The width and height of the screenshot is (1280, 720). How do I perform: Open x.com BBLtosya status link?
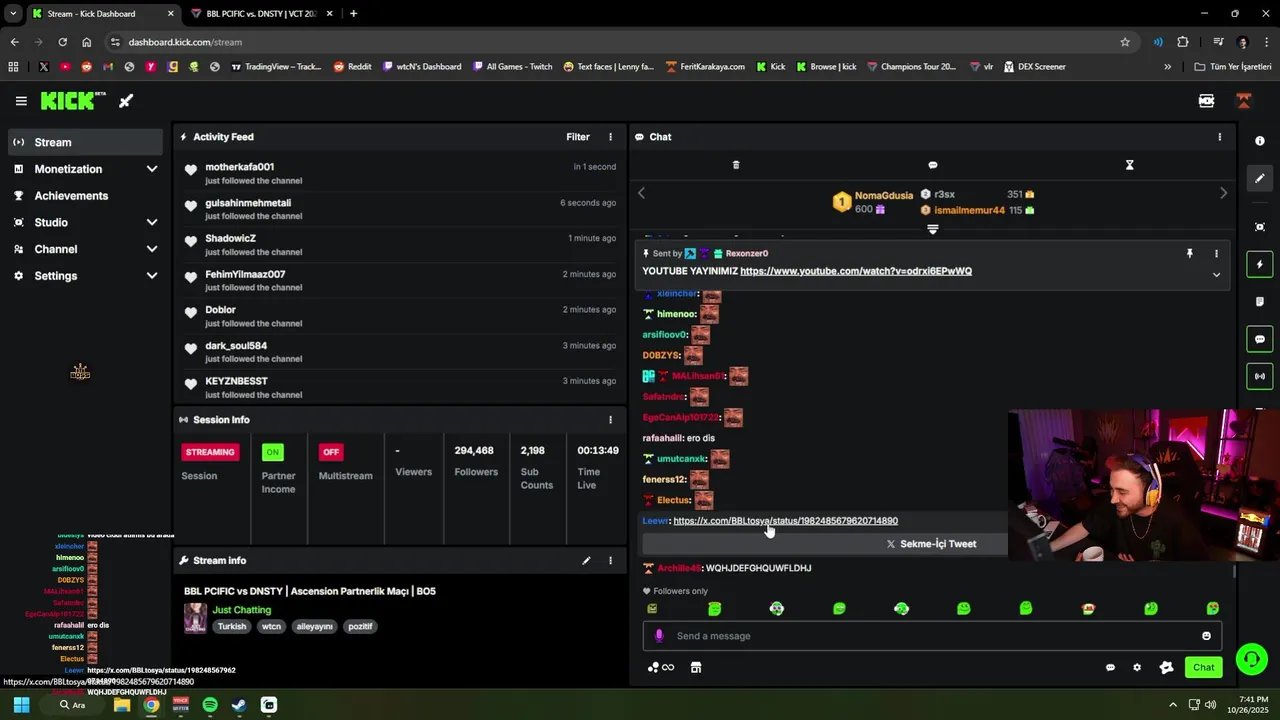785,521
